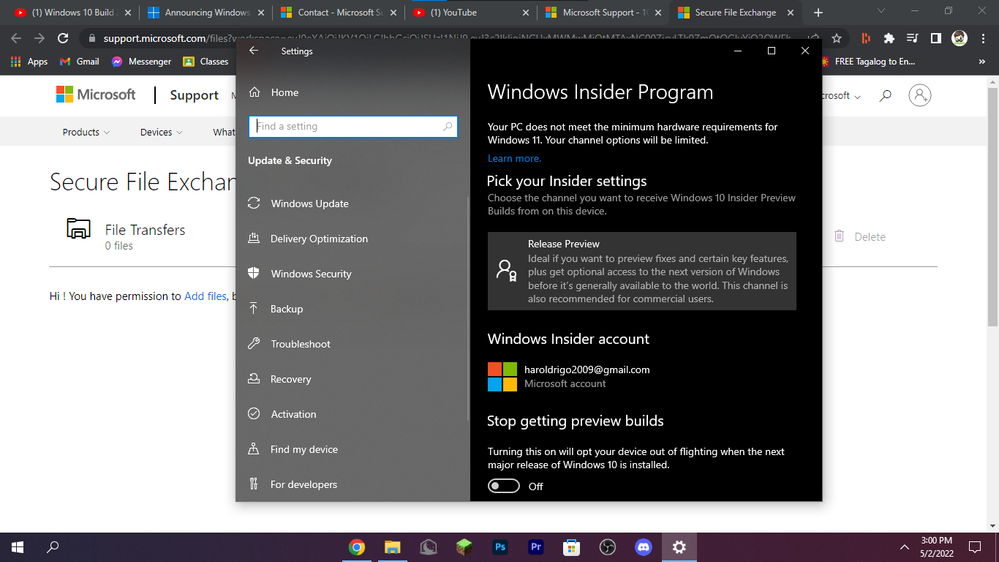Click the Support heading link
Viewport: 999px width, 562px height.
click(x=194, y=95)
